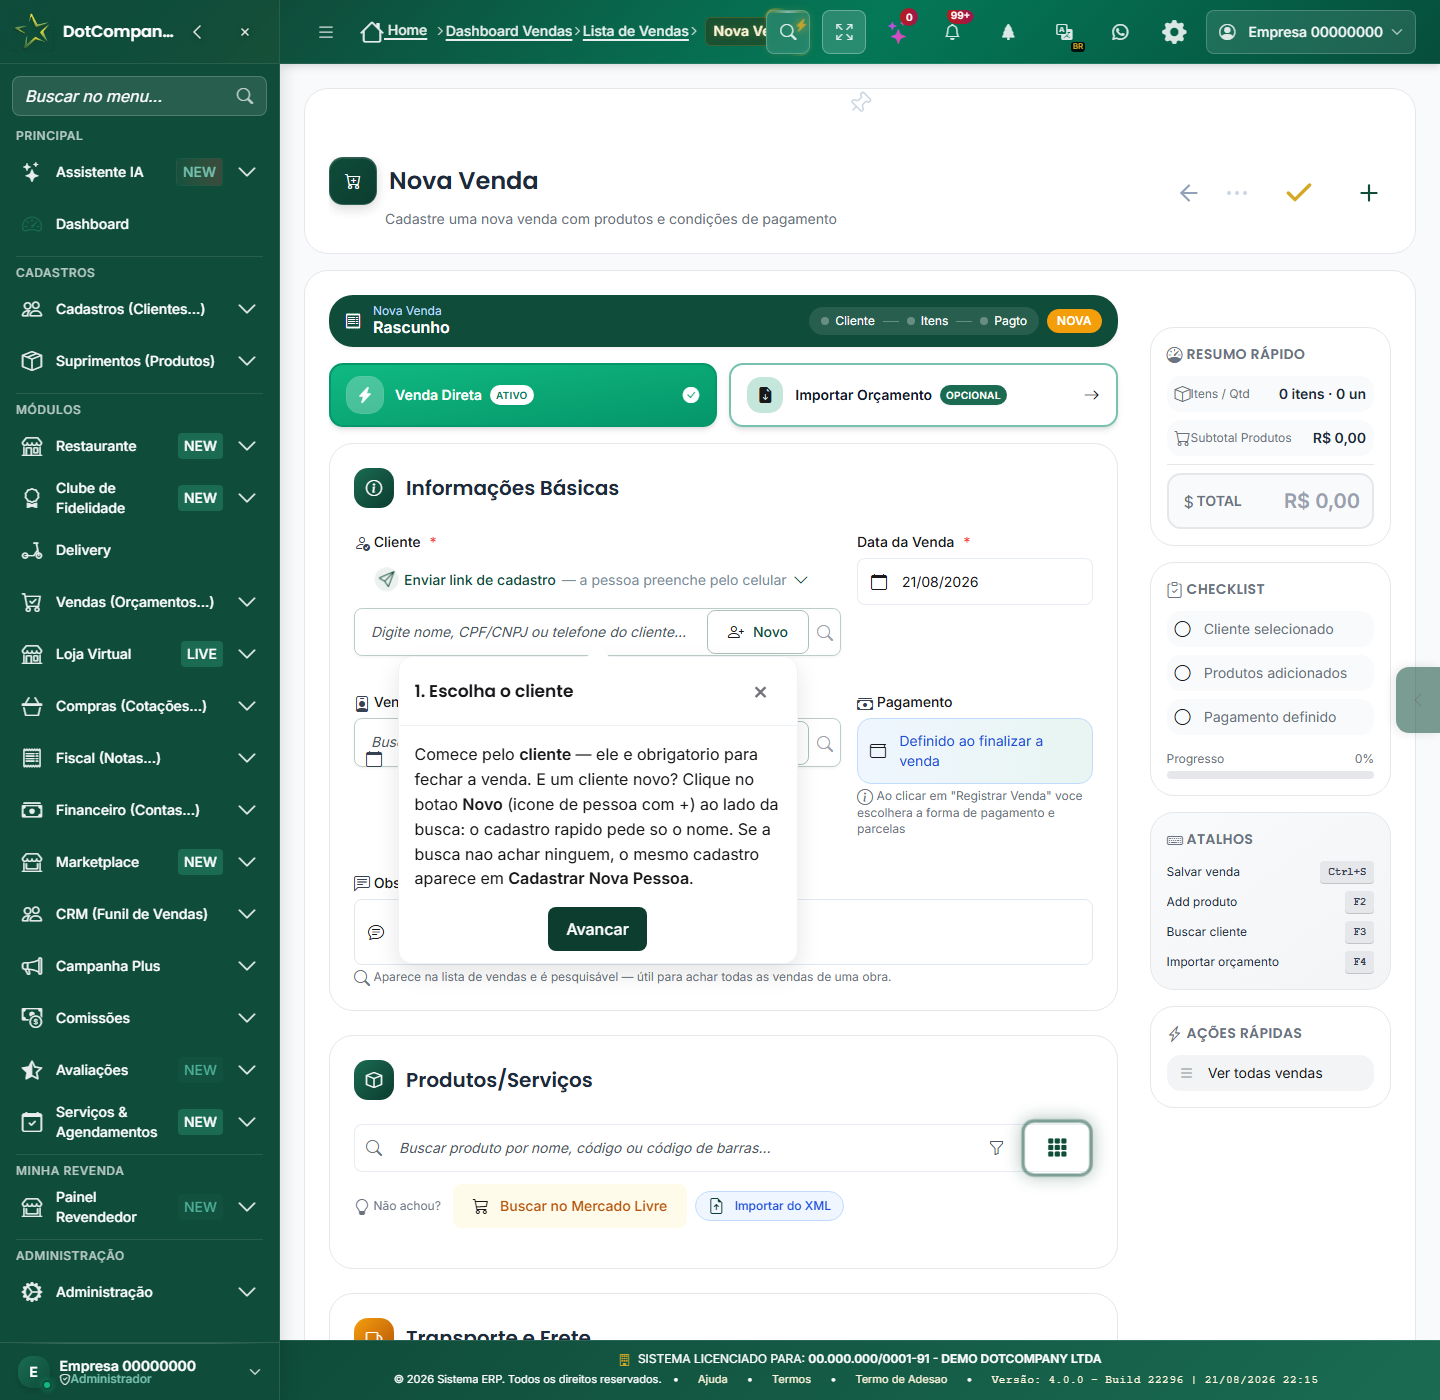Viewport: 1440px width, 1400px height.
Task: Expand Financeiro (Contas...) menu
Action: pyautogui.click(x=247, y=810)
